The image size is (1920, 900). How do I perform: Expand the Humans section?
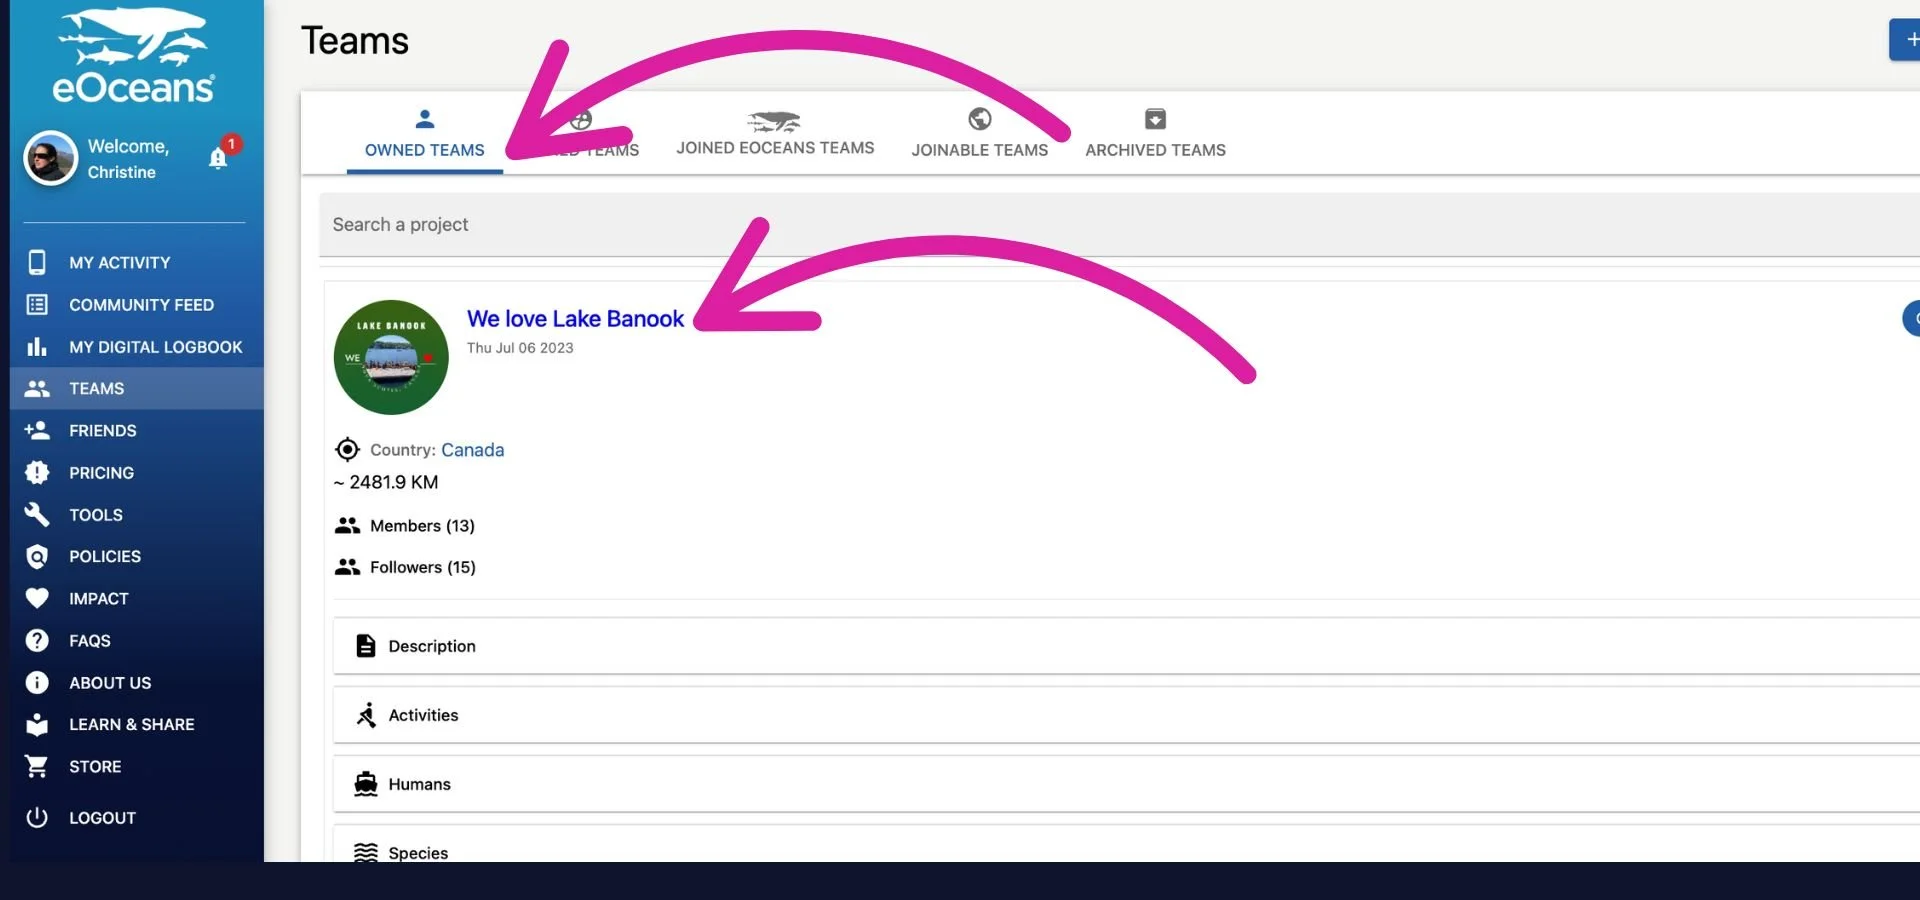[1126, 784]
